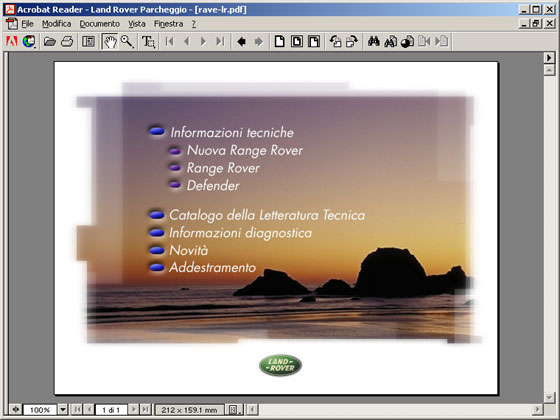Select the Zoom magnifier tool
The image size is (560, 420).
(x=127, y=41)
